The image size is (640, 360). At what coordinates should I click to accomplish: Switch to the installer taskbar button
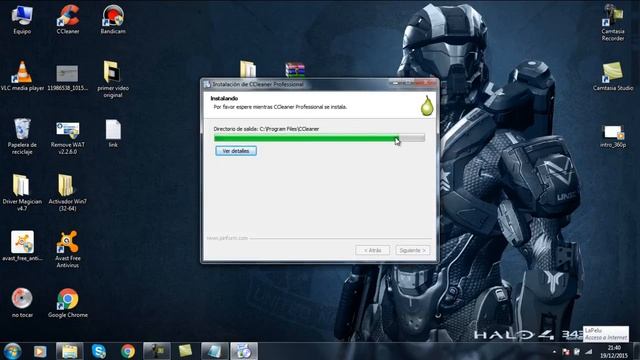click(x=244, y=351)
